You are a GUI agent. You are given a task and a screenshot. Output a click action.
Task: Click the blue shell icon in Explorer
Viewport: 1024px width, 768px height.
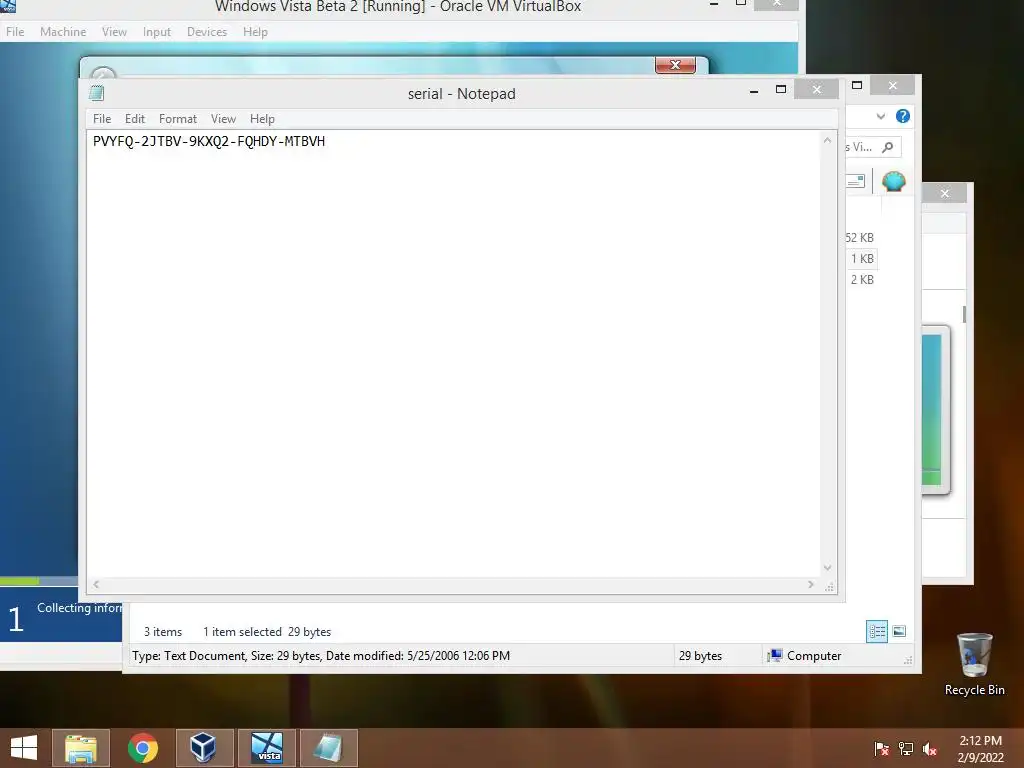(893, 181)
